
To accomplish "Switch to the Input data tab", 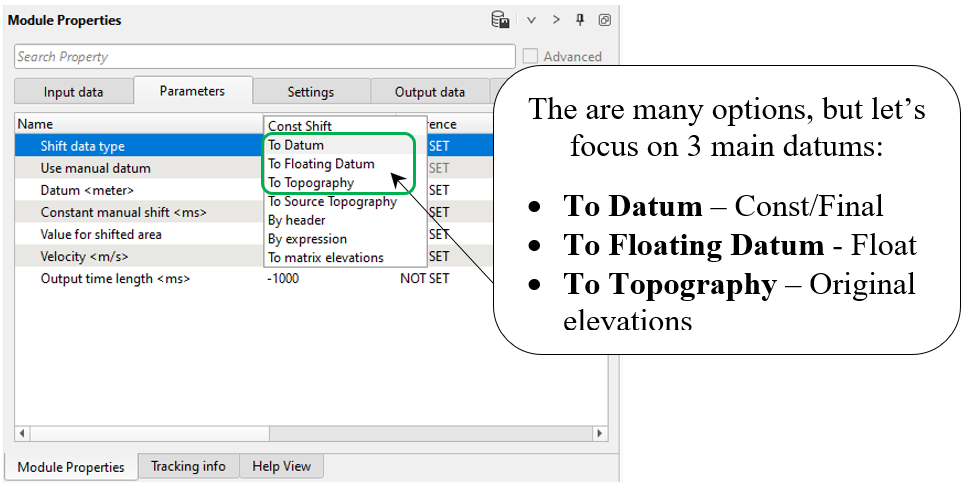I will tap(73, 93).
